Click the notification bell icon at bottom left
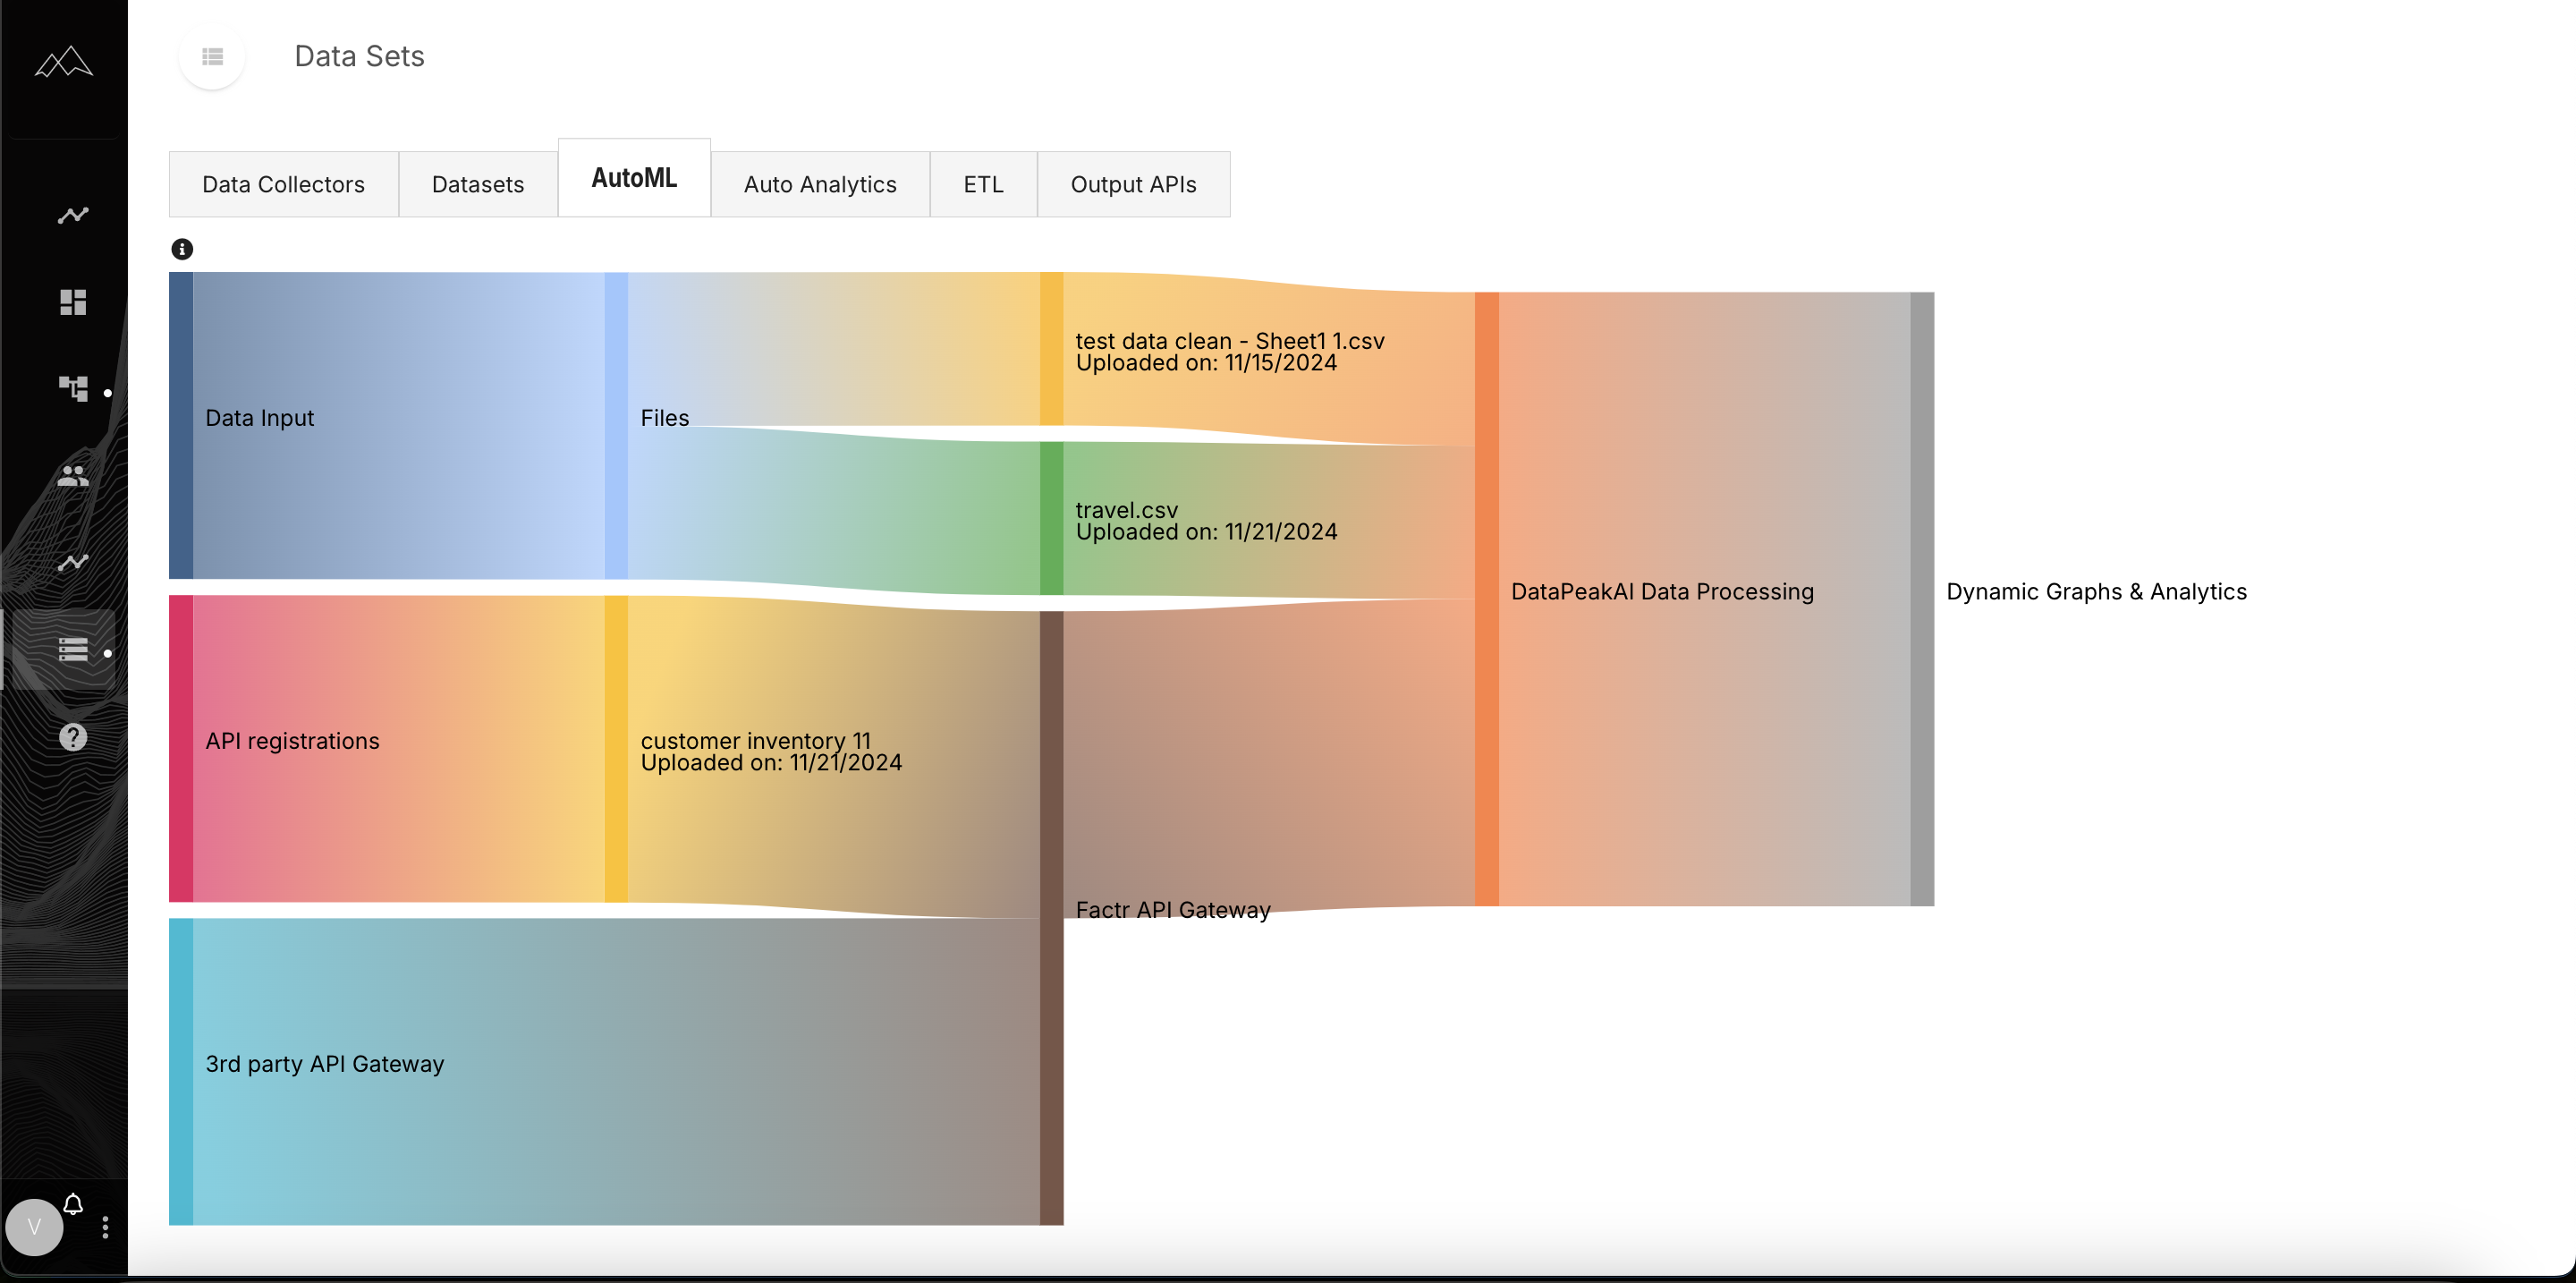Image resolution: width=2576 pixels, height=1283 pixels. pyautogui.click(x=73, y=1204)
